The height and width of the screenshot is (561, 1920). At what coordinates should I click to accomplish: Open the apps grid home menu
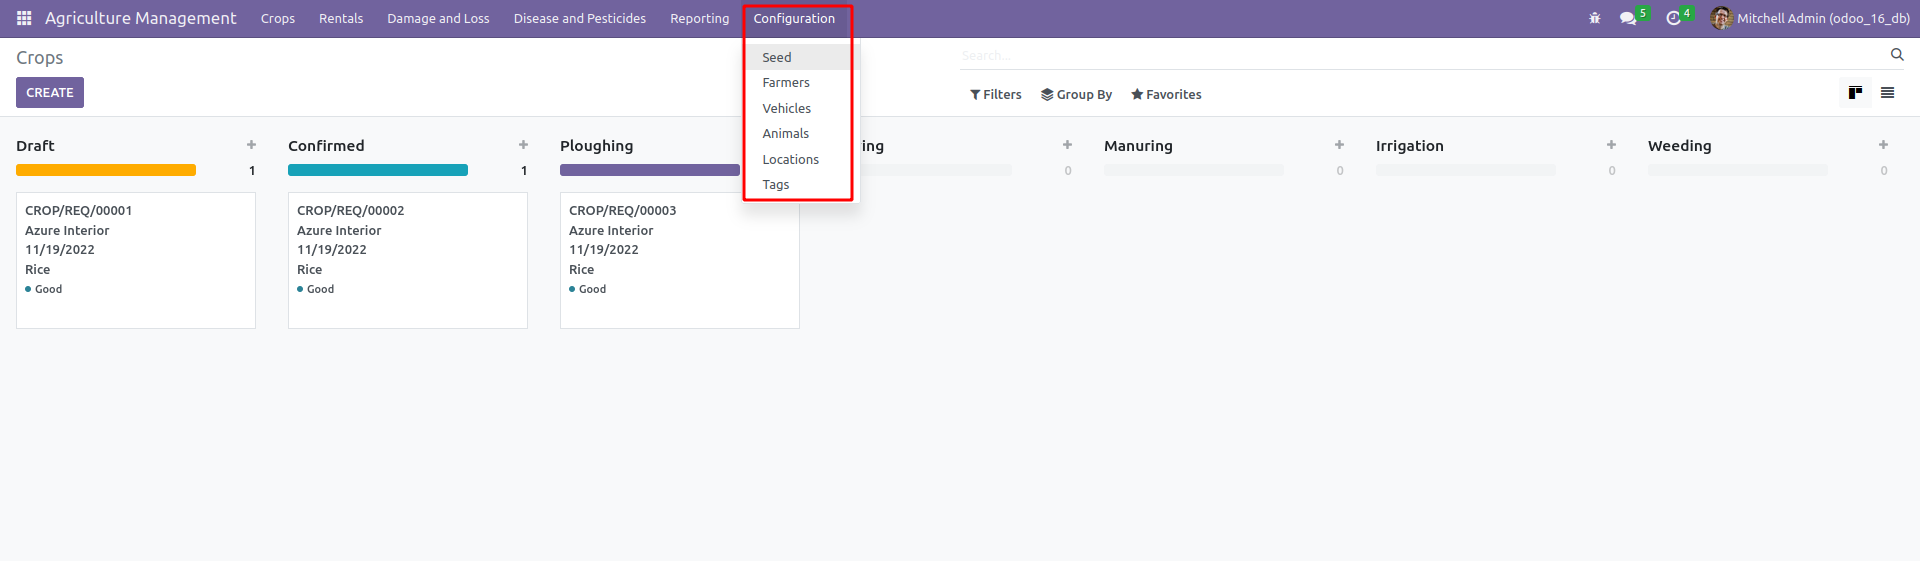click(x=24, y=18)
